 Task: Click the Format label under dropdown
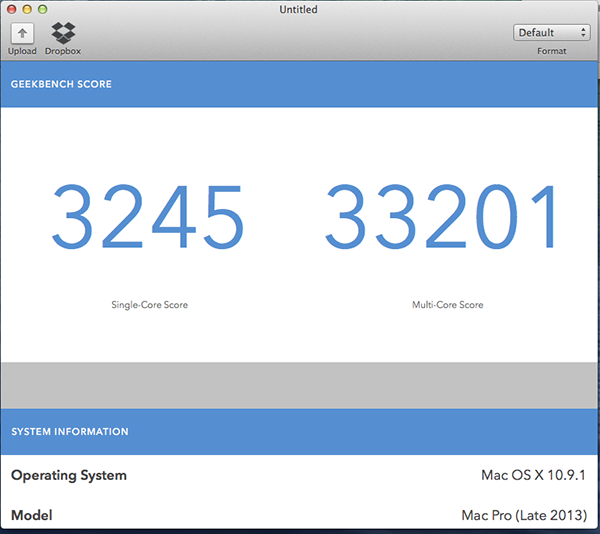coord(551,51)
